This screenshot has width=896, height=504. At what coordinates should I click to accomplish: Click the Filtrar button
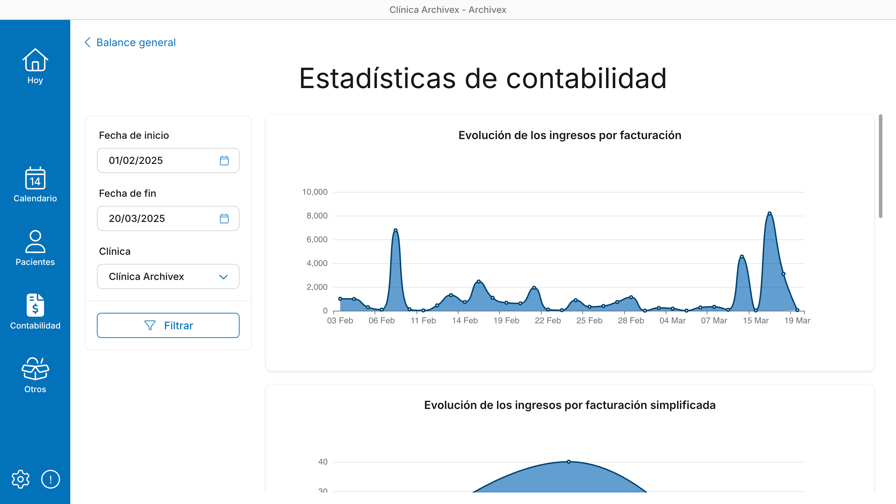pyautogui.click(x=168, y=325)
